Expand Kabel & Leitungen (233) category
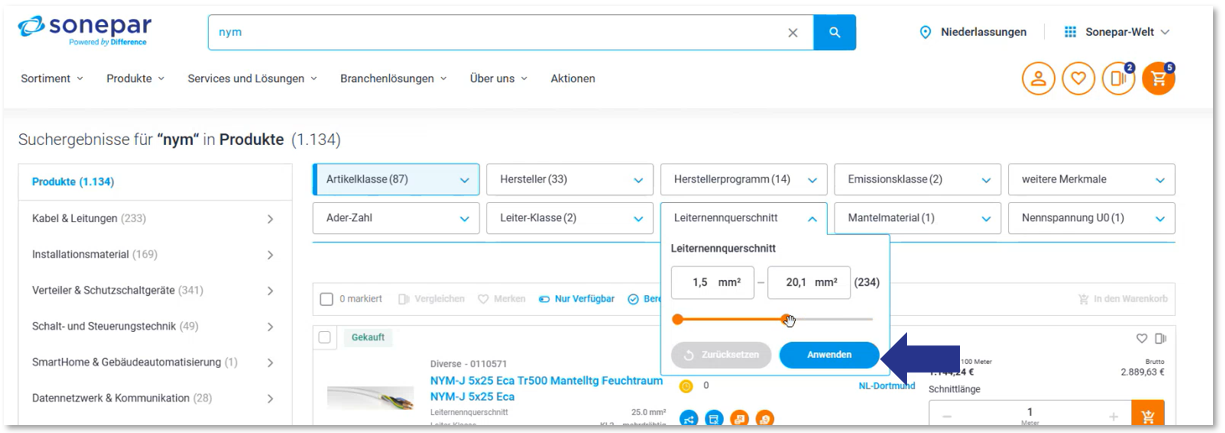Image resolution: width=1225 pixels, height=433 pixels. [x=156, y=218]
